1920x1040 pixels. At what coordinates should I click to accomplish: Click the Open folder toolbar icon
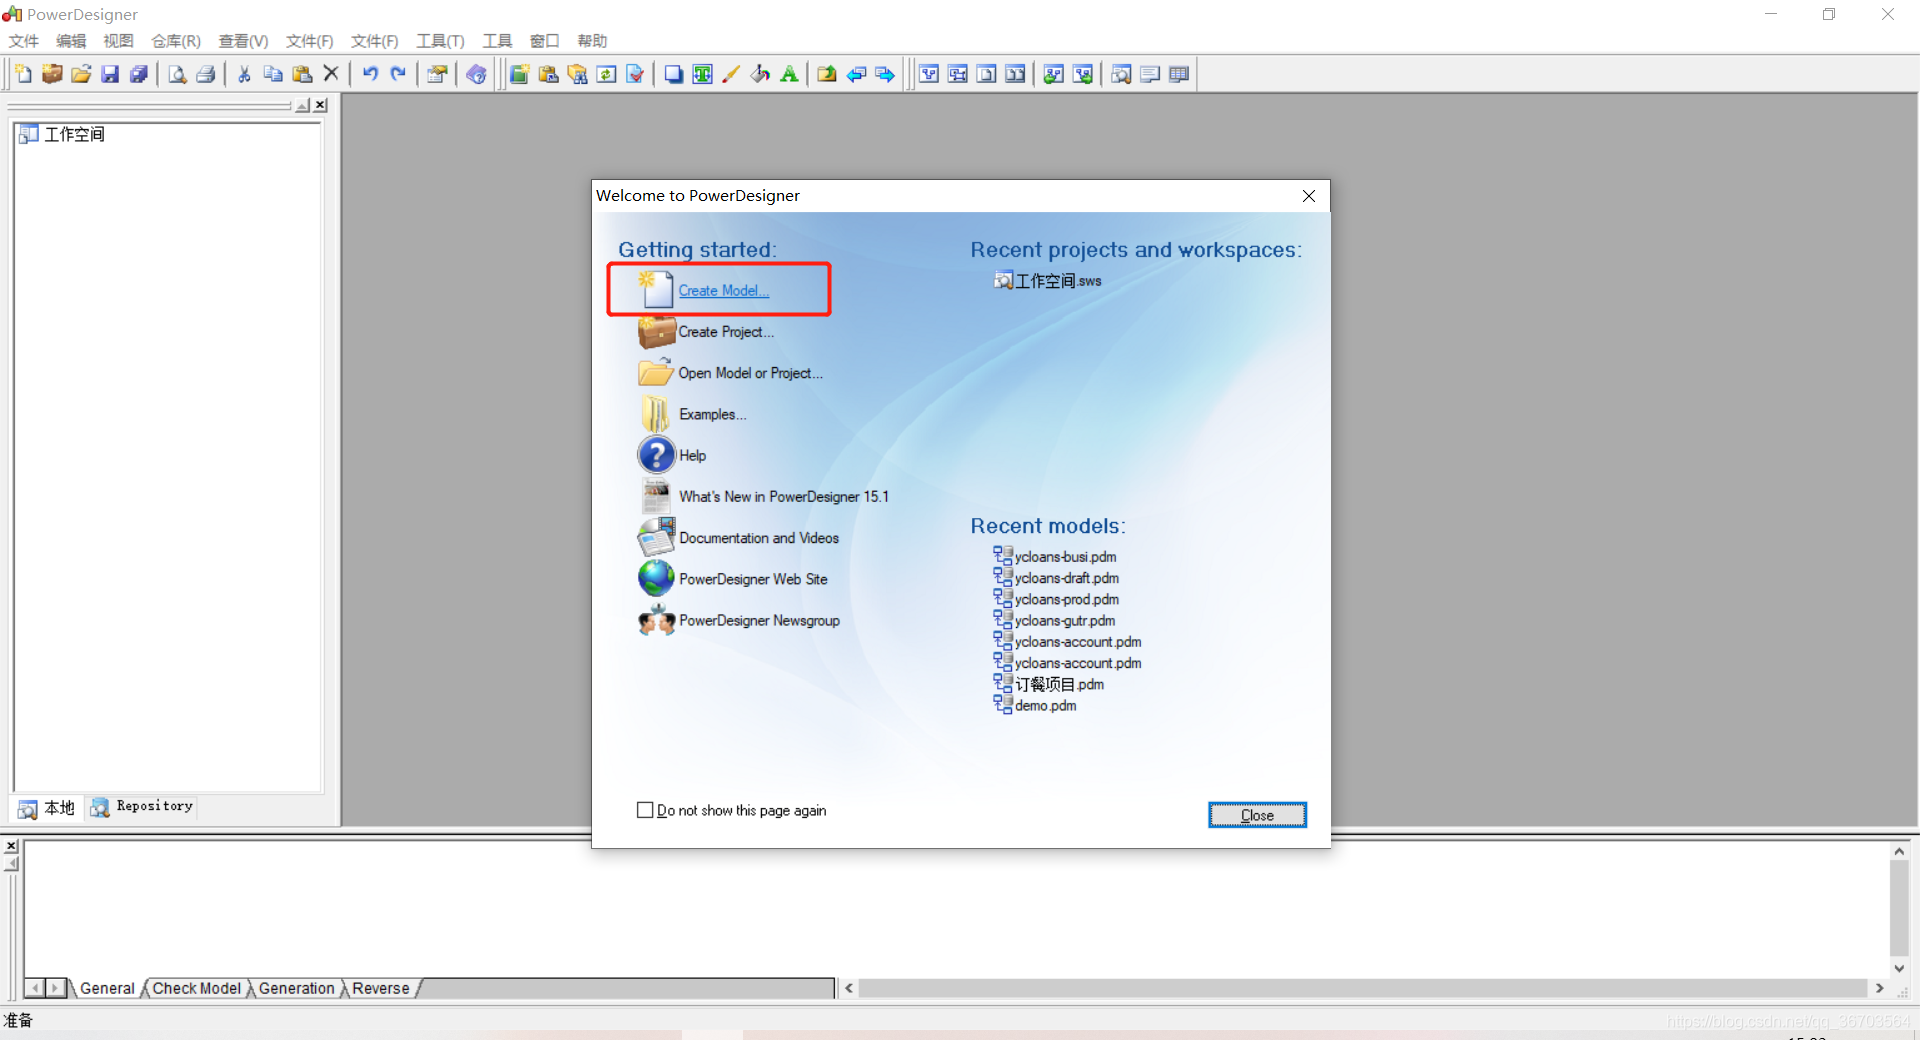click(81, 74)
